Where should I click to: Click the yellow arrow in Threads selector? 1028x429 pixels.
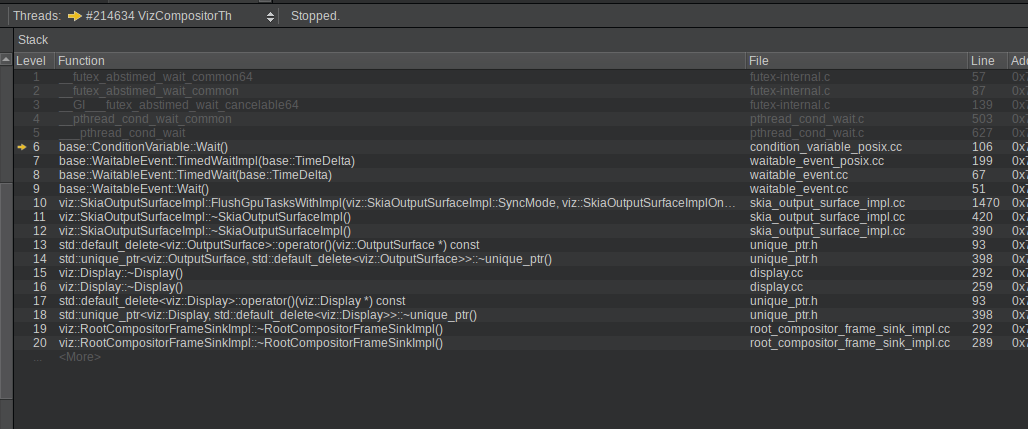click(x=75, y=16)
